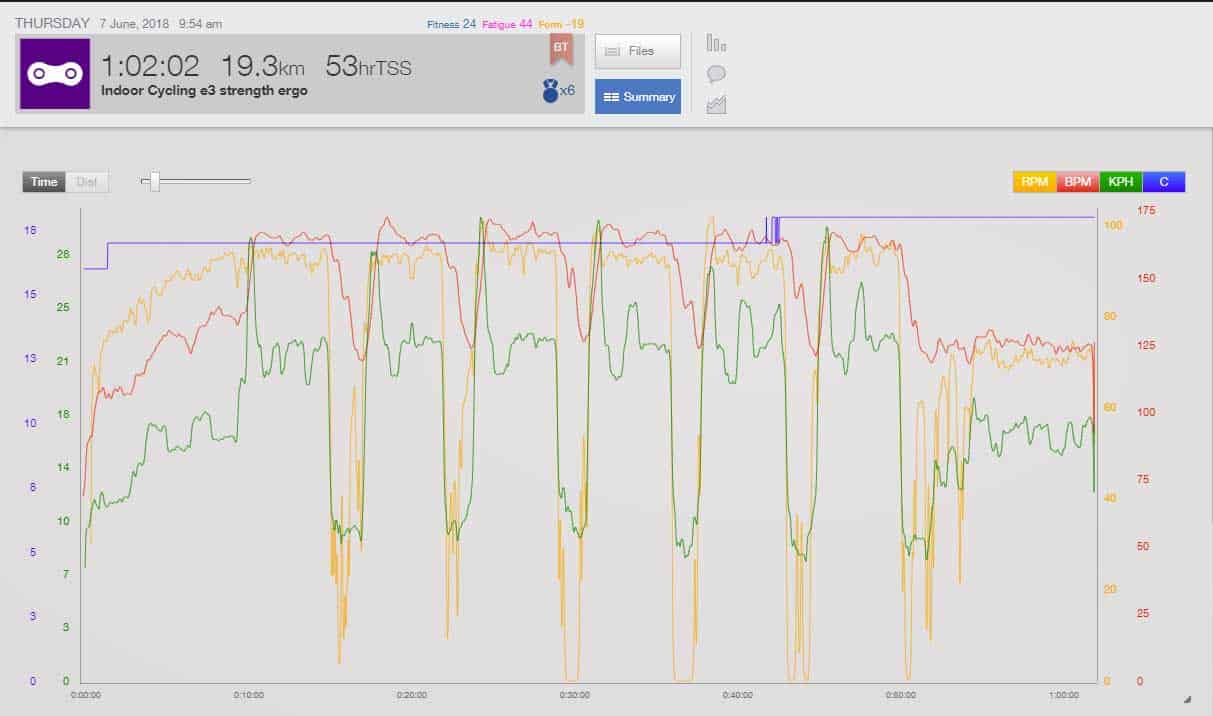Open the area graph view icon

716,104
